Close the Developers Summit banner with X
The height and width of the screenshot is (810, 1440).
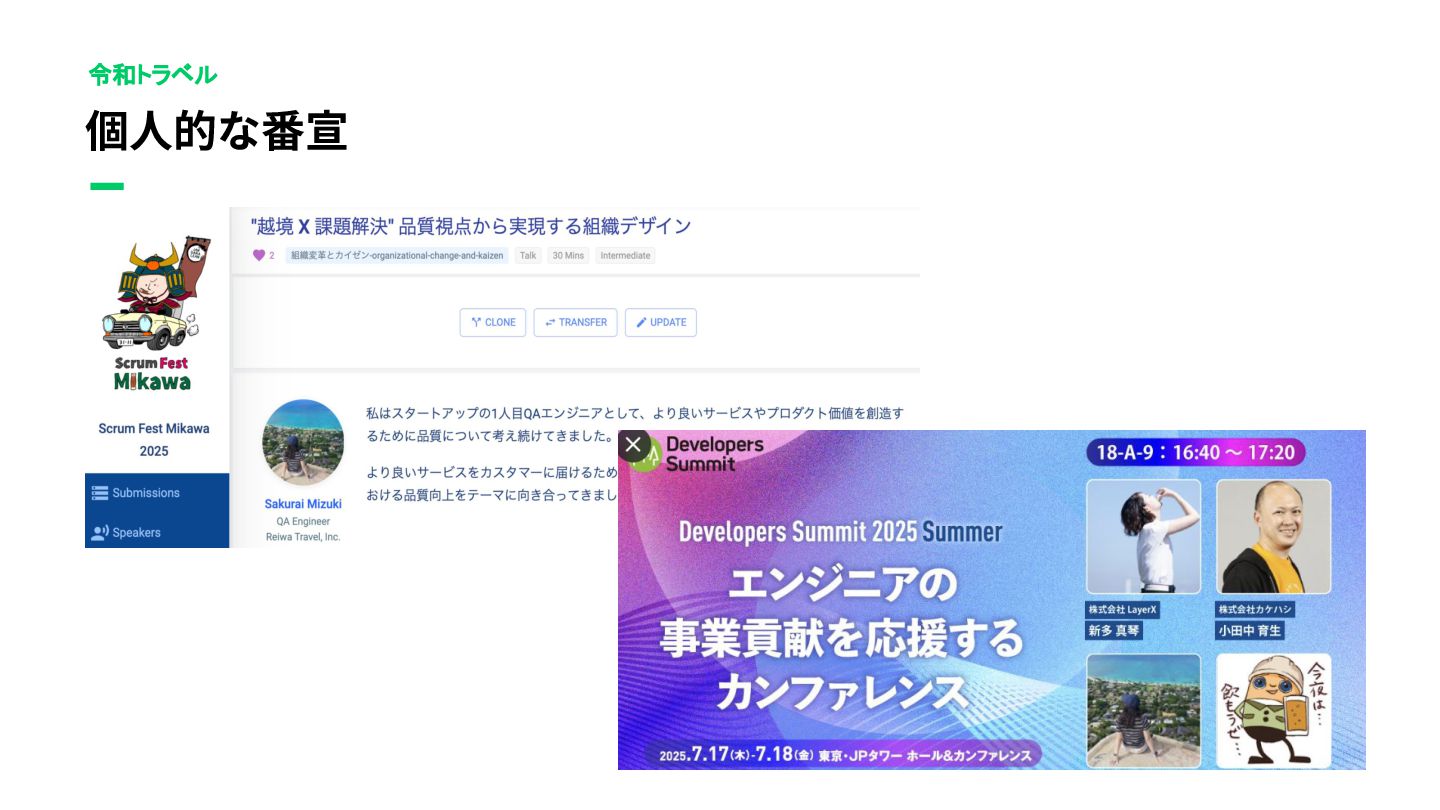click(633, 445)
